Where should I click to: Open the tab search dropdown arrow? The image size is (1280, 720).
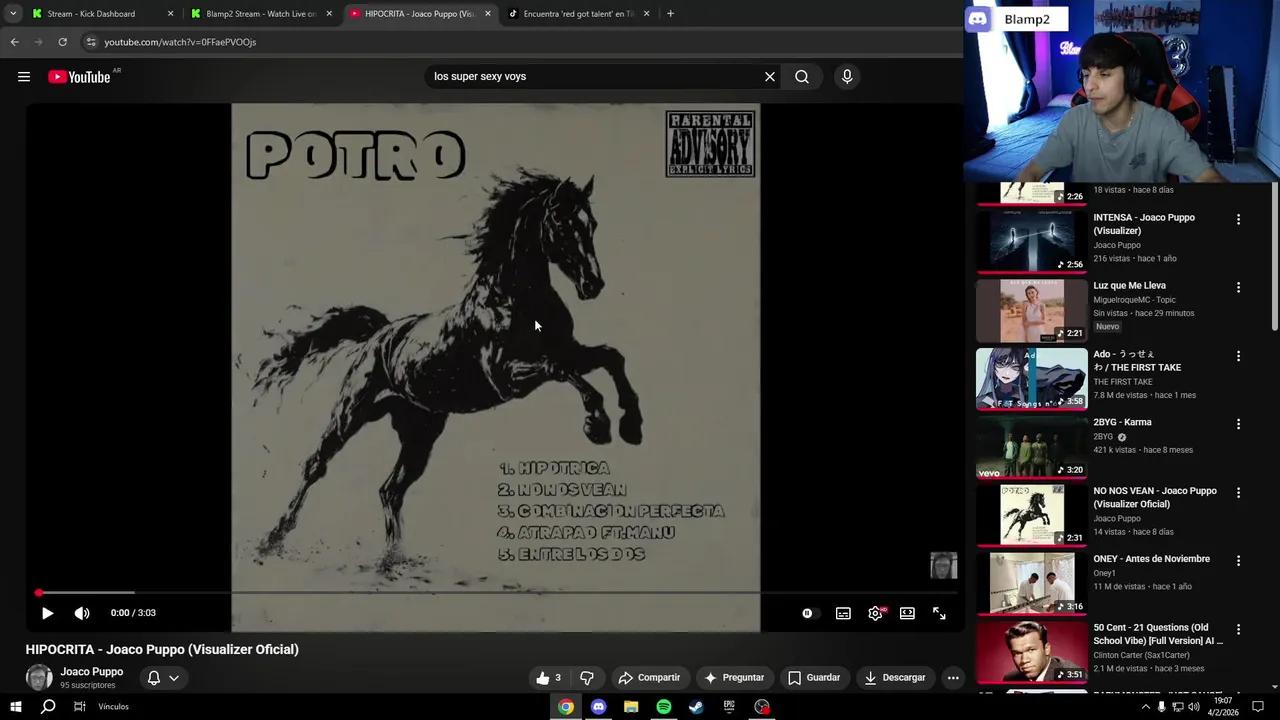13,14
